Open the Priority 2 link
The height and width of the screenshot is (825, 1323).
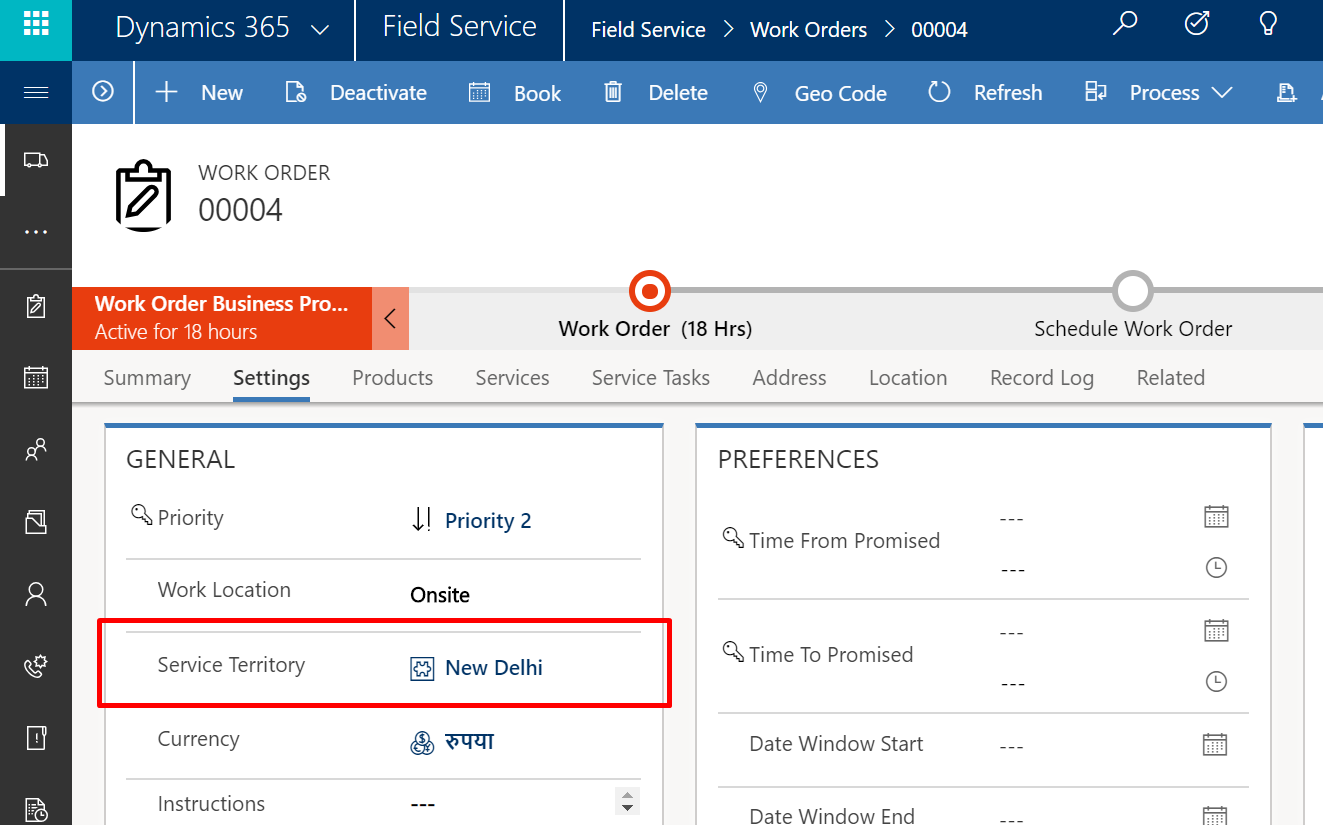487,521
